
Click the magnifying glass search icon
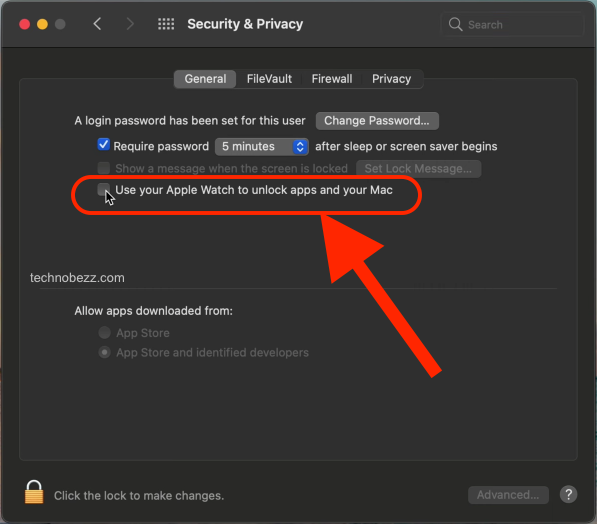pyautogui.click(x=455, y=24)
